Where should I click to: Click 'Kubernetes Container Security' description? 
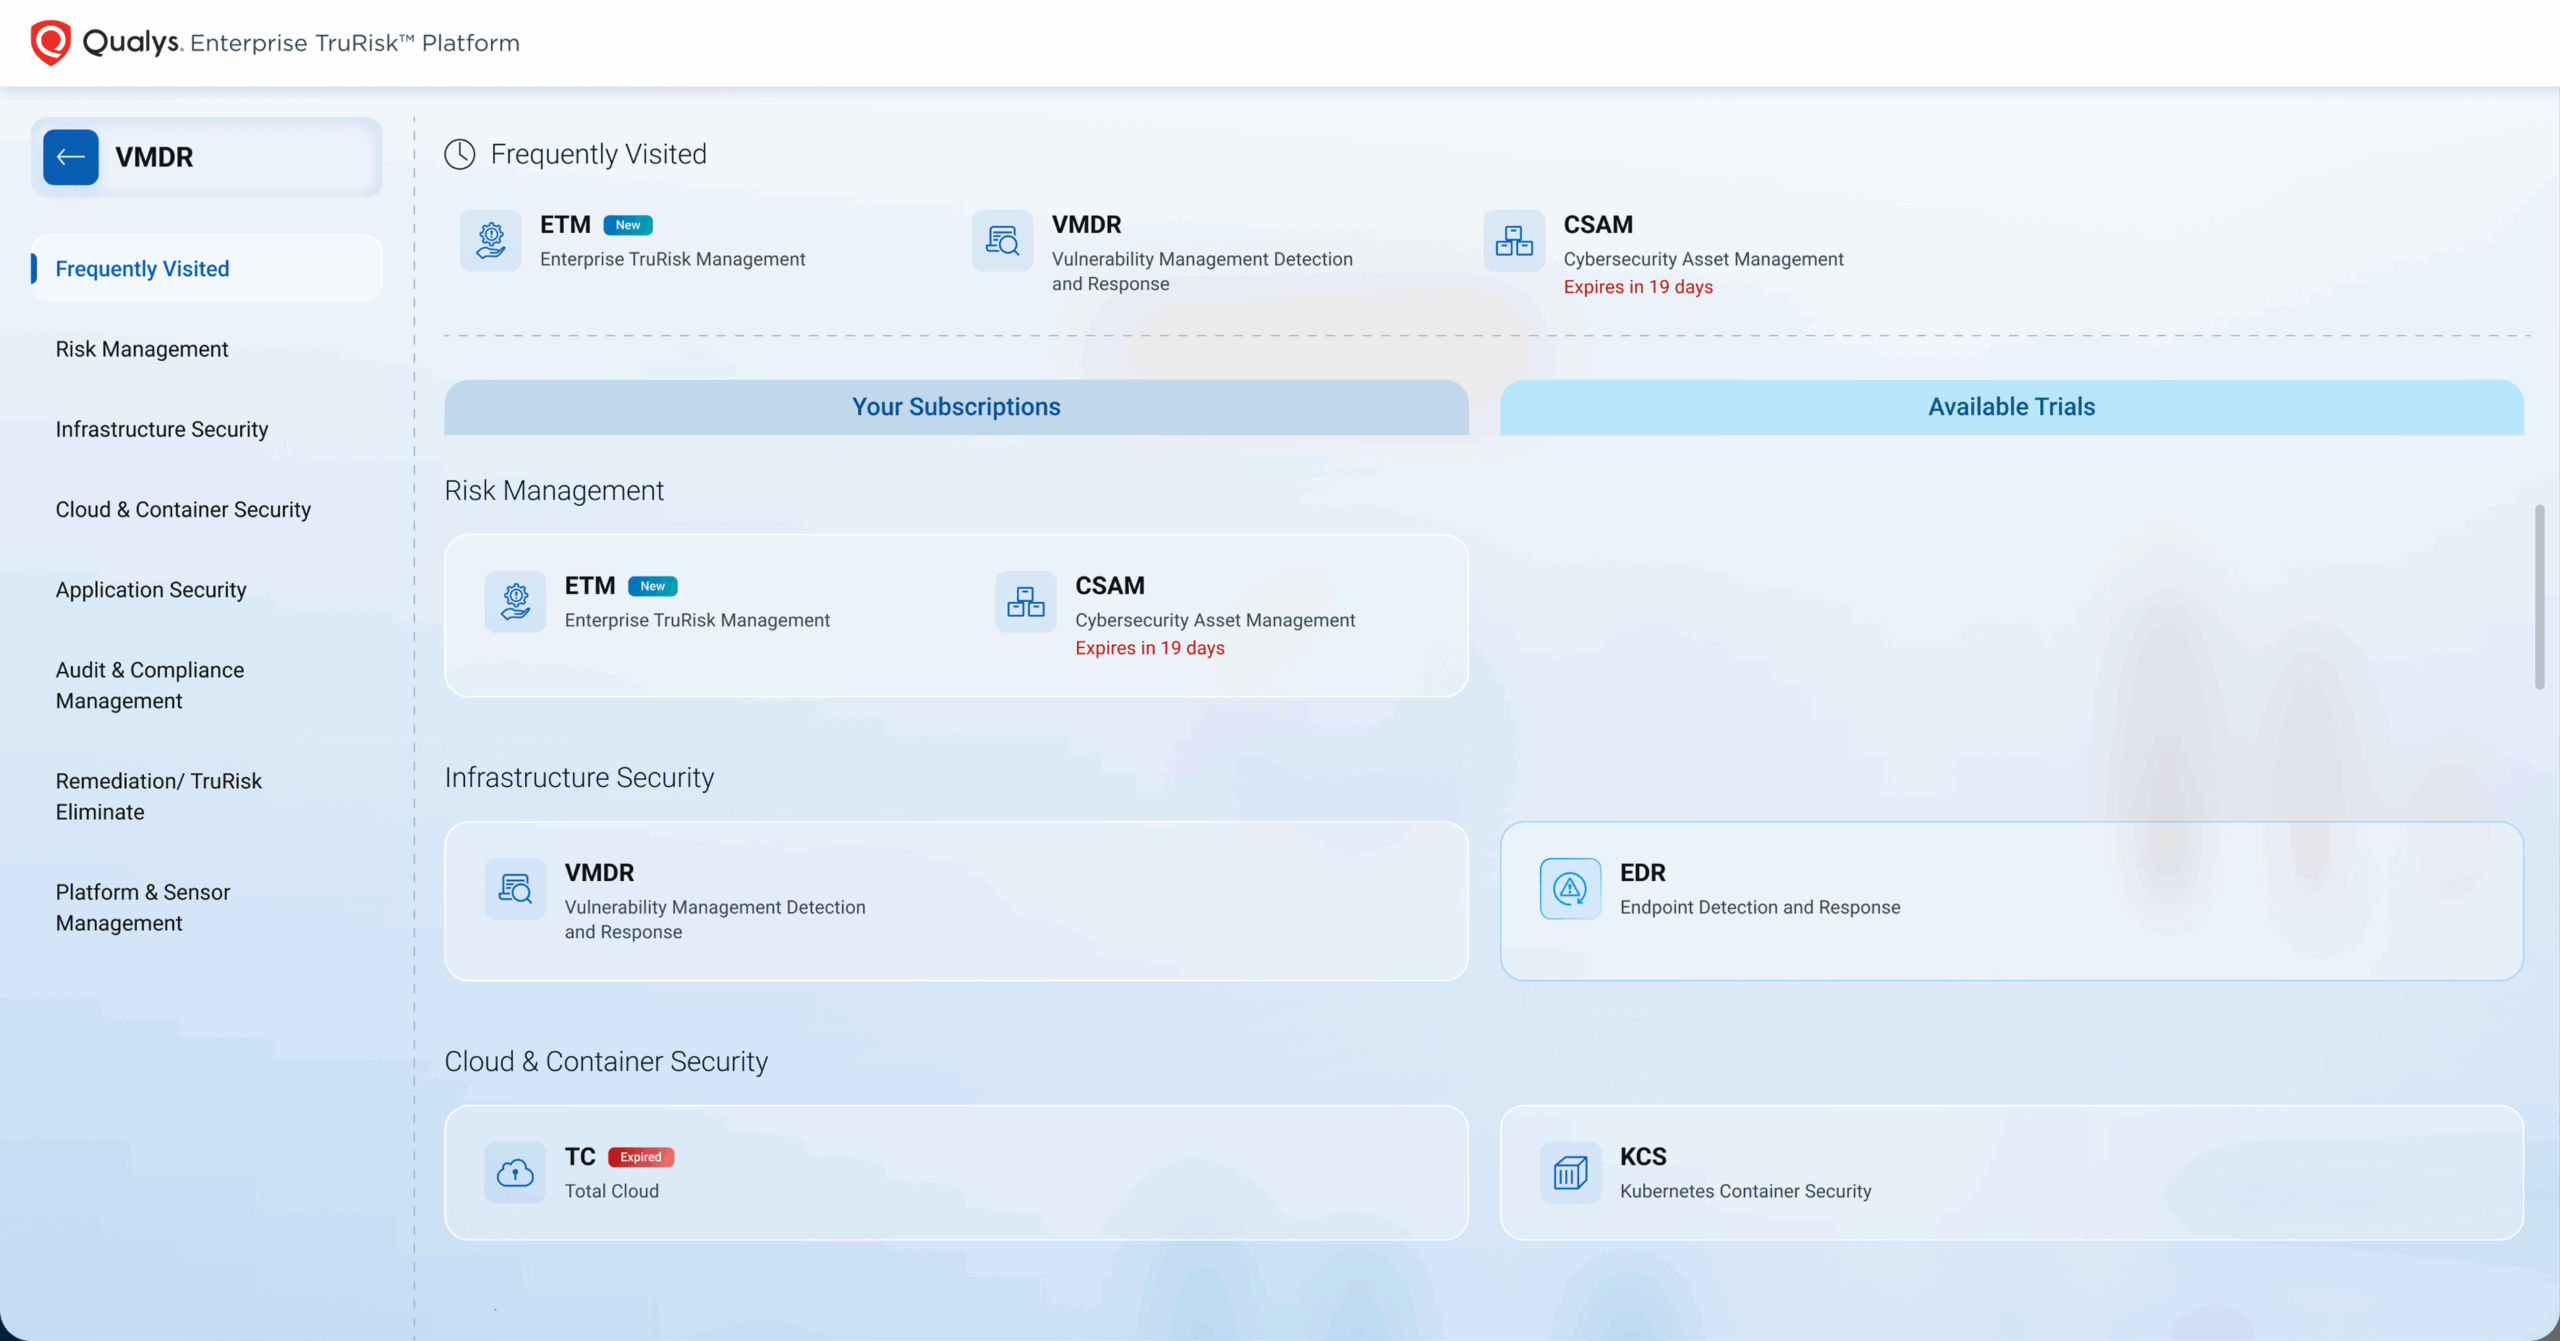click(1745, 1191)
